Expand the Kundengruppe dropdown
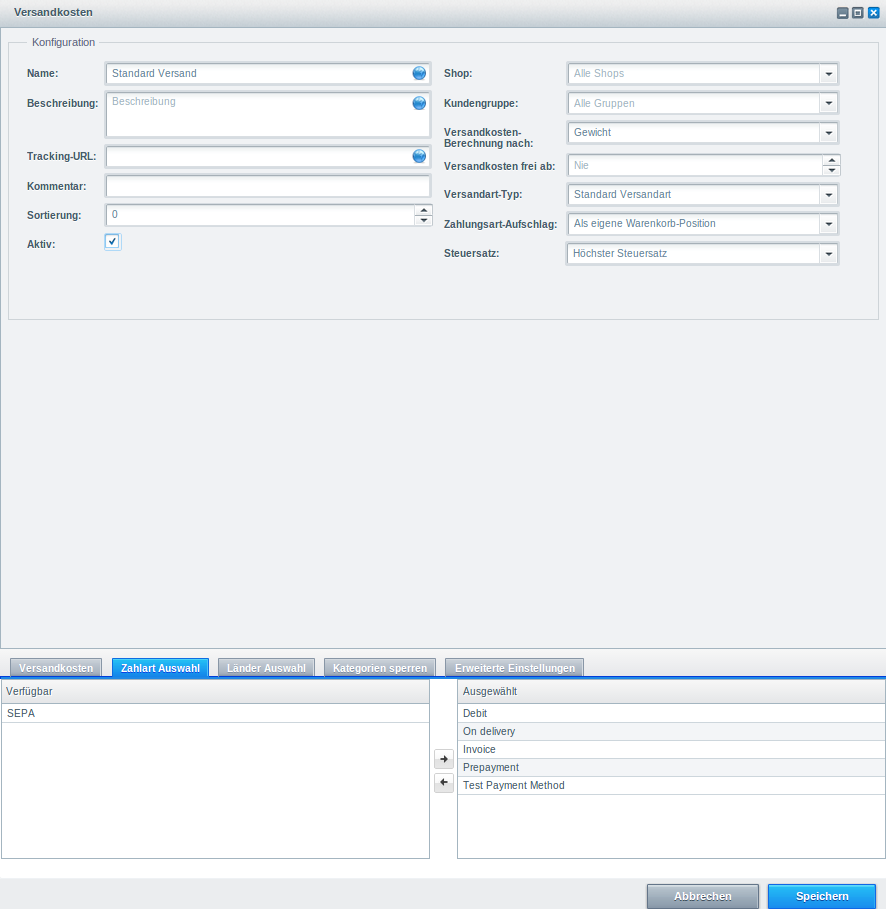Viewport: 886px width, 909px height. coord(828,103)
